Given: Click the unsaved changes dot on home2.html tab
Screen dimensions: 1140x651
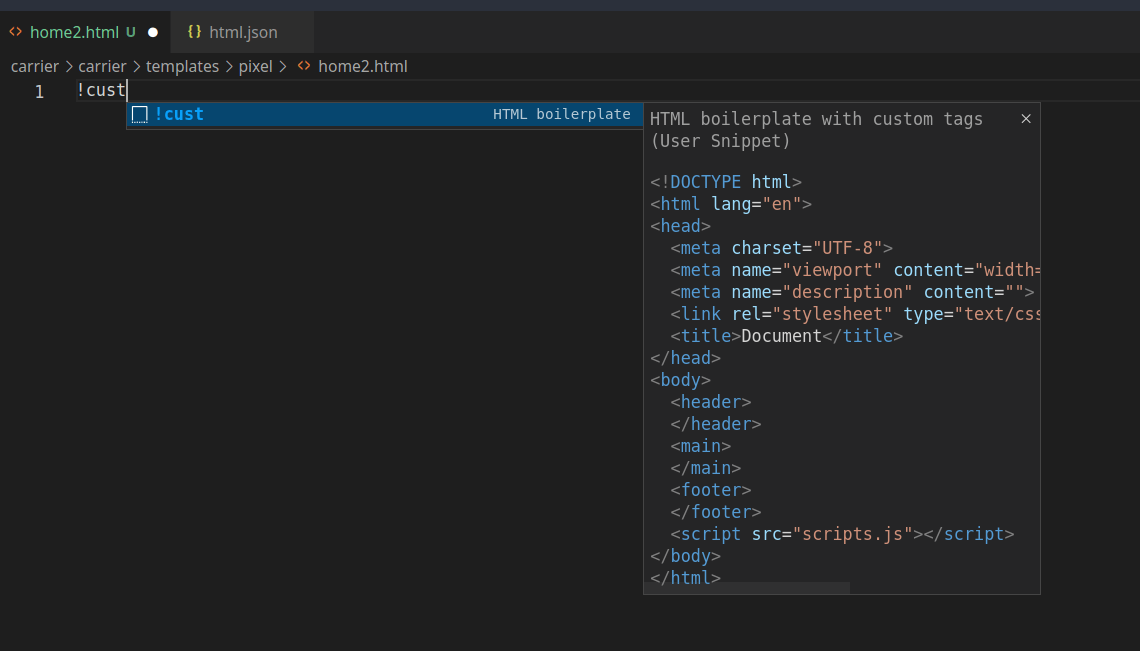Looking at the screenshot, I should (151, 31).
